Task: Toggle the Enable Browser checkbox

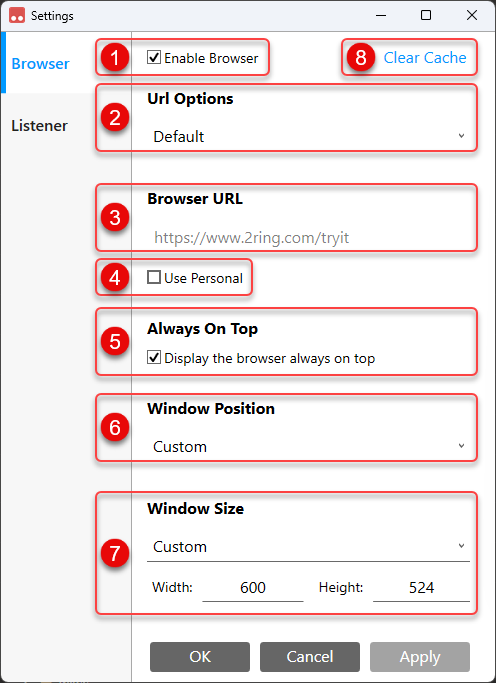Action: tap(154, 57)
